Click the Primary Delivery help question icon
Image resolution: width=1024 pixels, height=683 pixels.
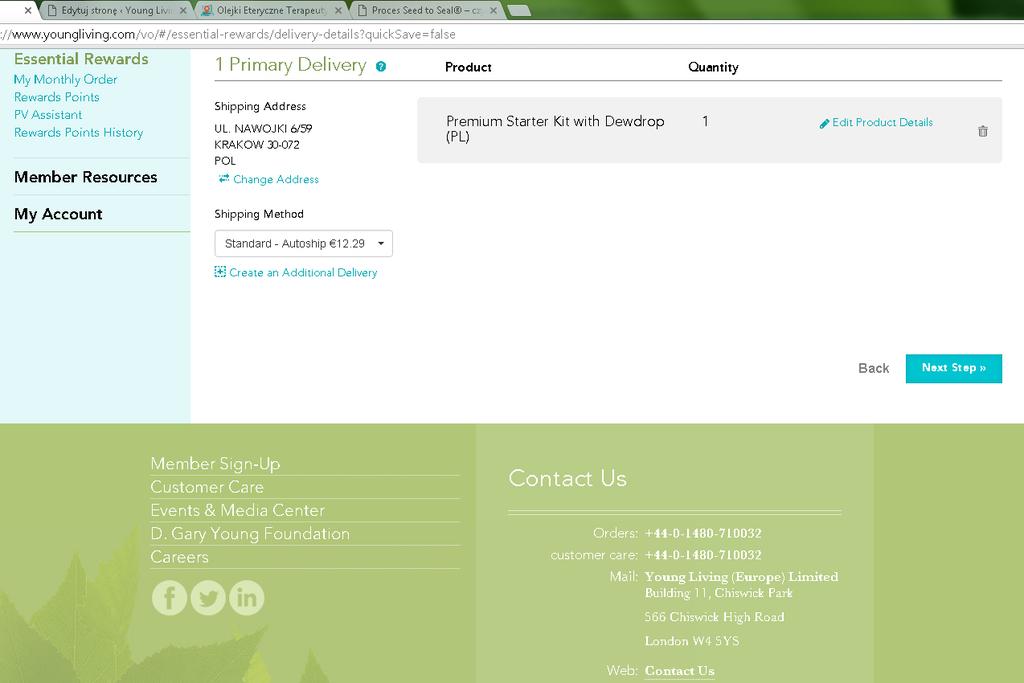click(381, 66)
